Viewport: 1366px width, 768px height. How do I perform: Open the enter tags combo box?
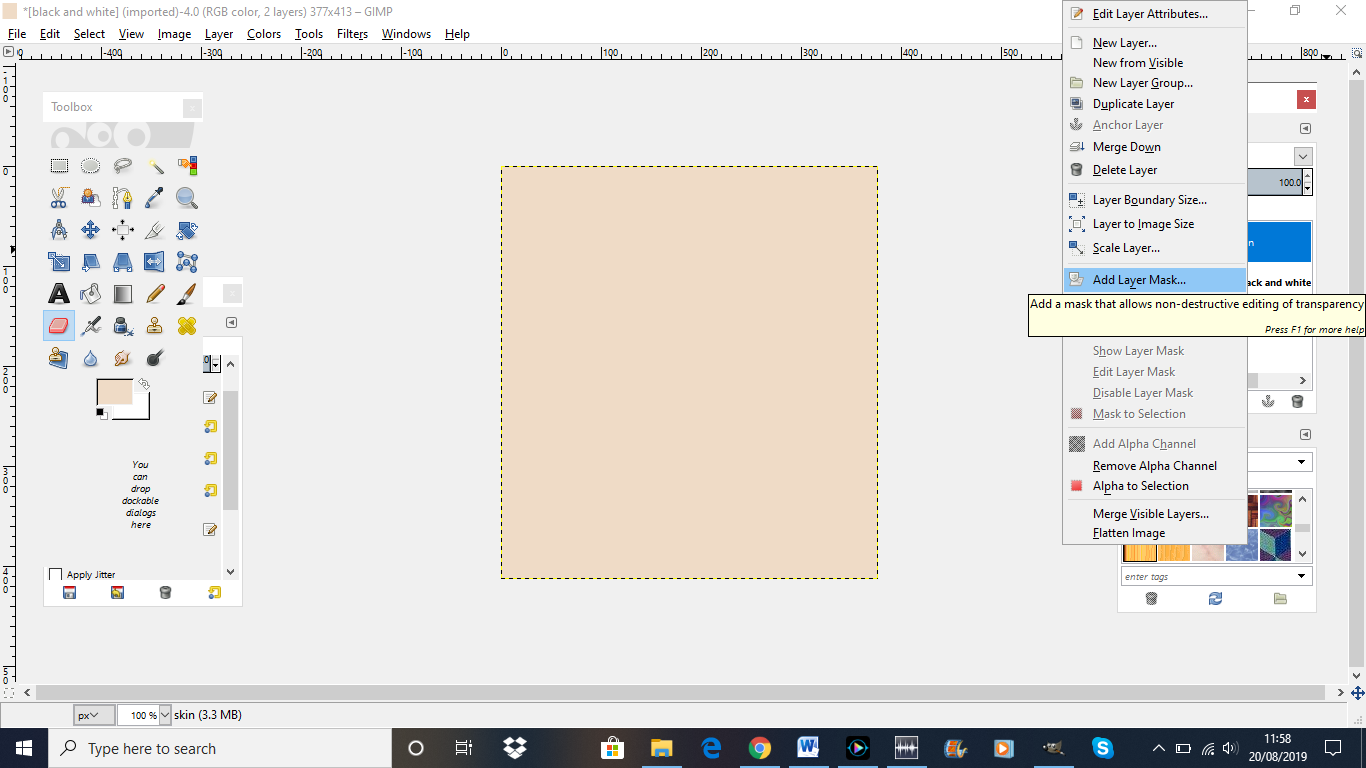click(1215, 575)
